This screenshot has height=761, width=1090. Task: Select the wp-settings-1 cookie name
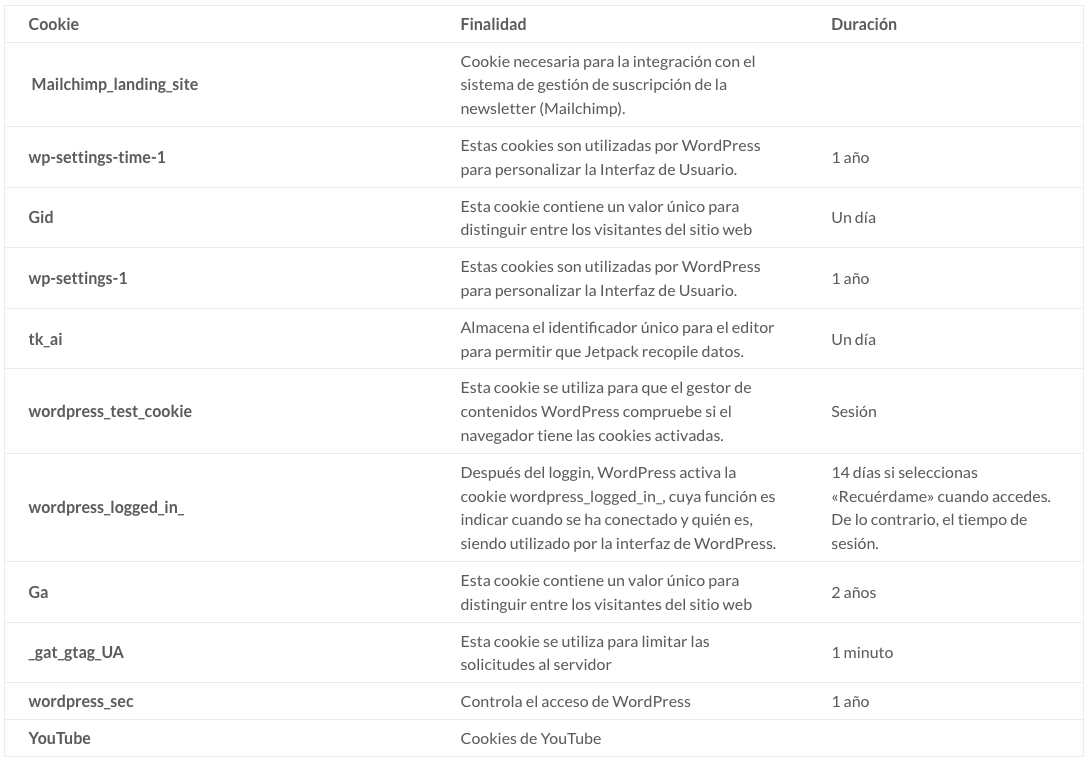coord(78,279)
